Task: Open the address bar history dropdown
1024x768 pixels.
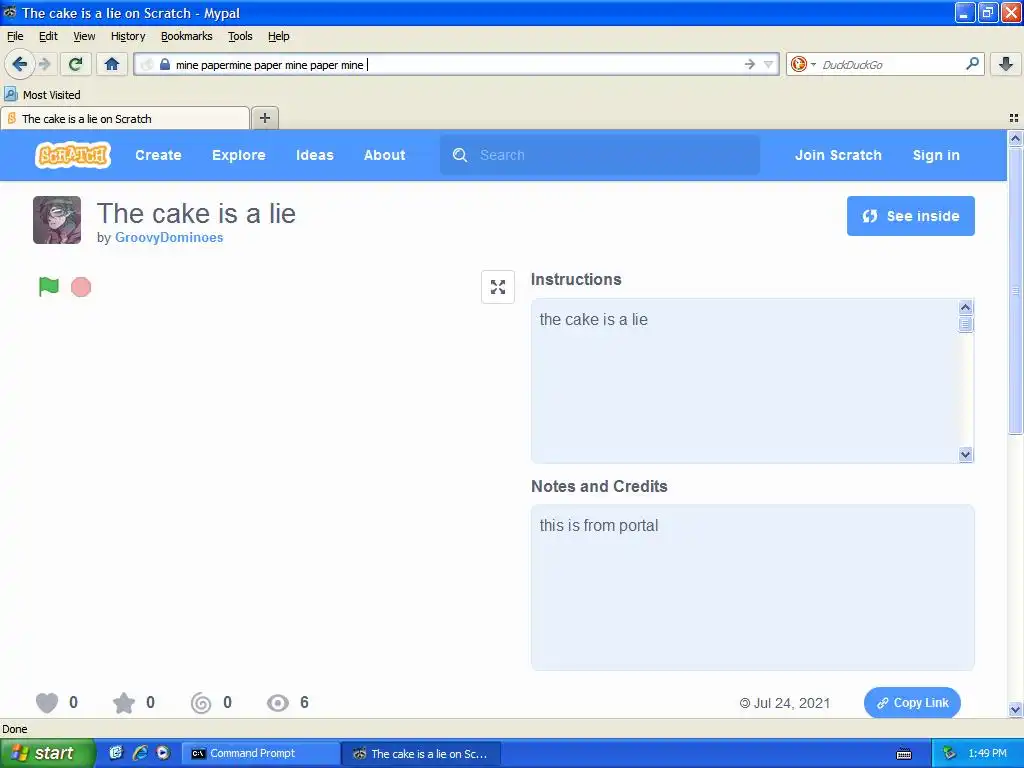Action: click(769, 64)
